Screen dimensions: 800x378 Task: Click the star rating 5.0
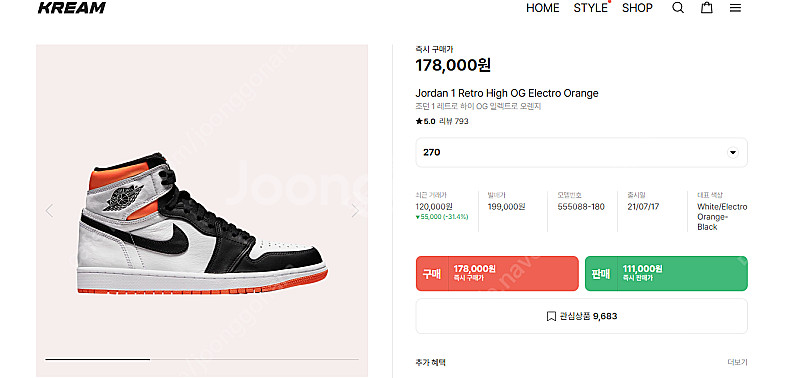tap(426, 121)
